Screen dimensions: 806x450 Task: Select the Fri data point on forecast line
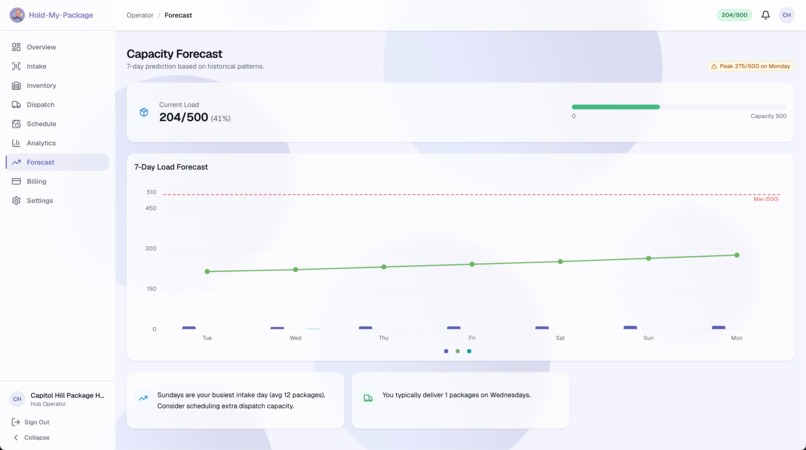(472, 264)
